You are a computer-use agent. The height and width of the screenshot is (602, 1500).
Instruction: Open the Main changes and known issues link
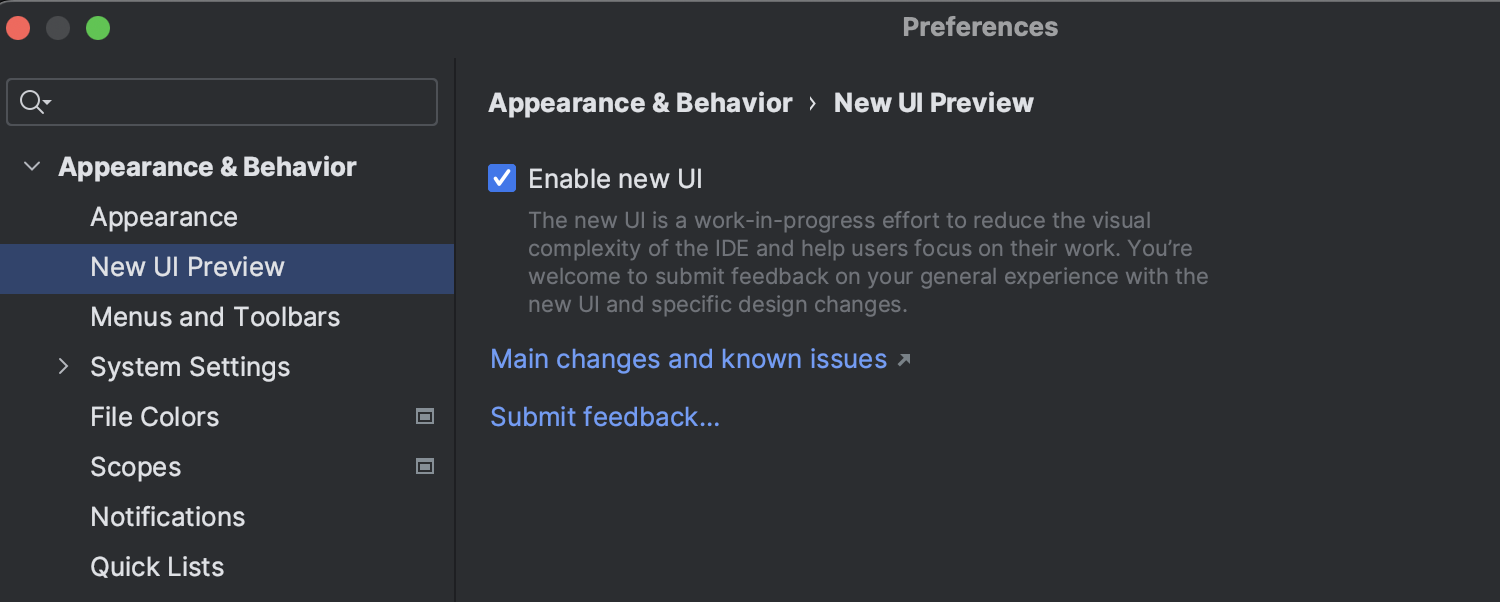(x=689, y=359)
